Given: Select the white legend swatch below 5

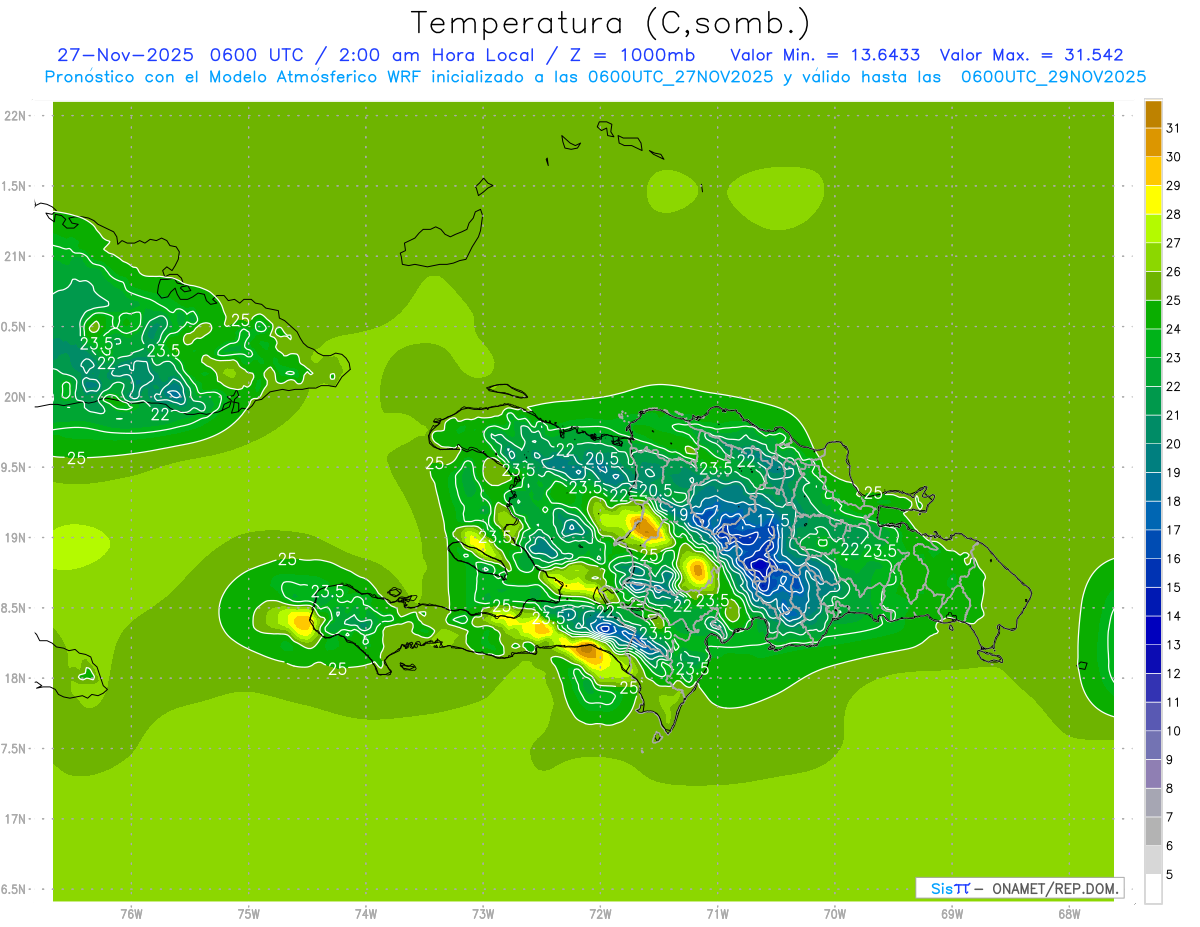Looking at the screenshot, I should (1153, 889).
